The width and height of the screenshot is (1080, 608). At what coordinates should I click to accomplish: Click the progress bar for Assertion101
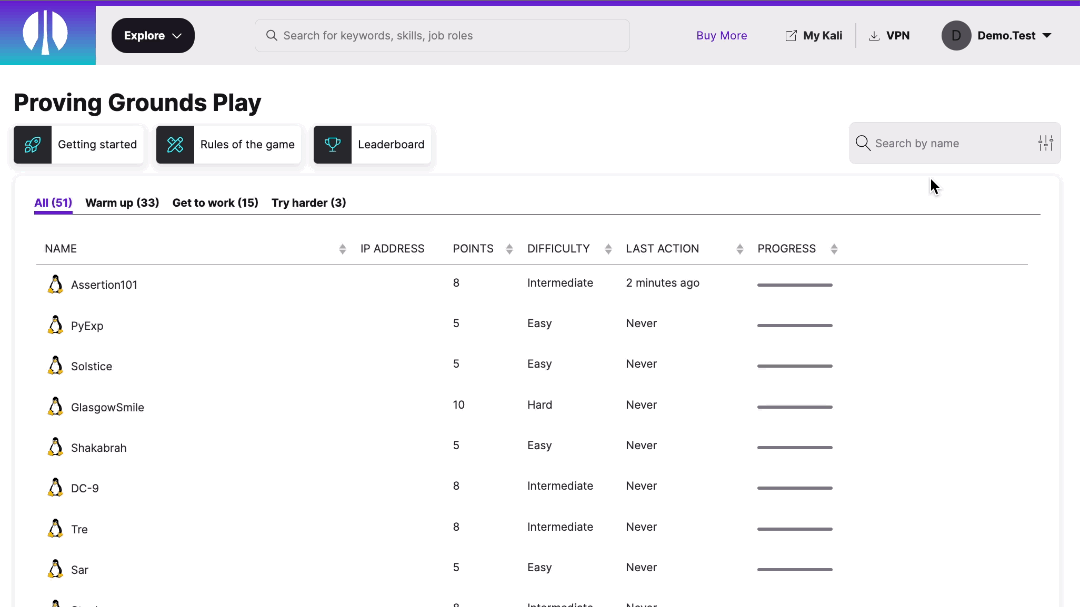794,284
